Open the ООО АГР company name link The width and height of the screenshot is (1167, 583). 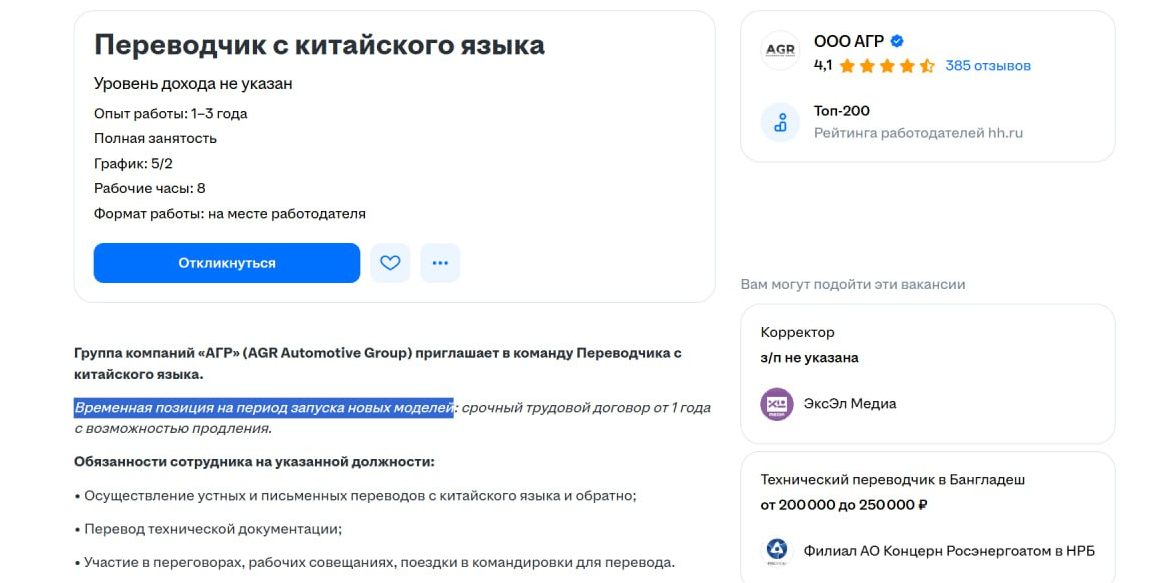click(x=849, y=42)
